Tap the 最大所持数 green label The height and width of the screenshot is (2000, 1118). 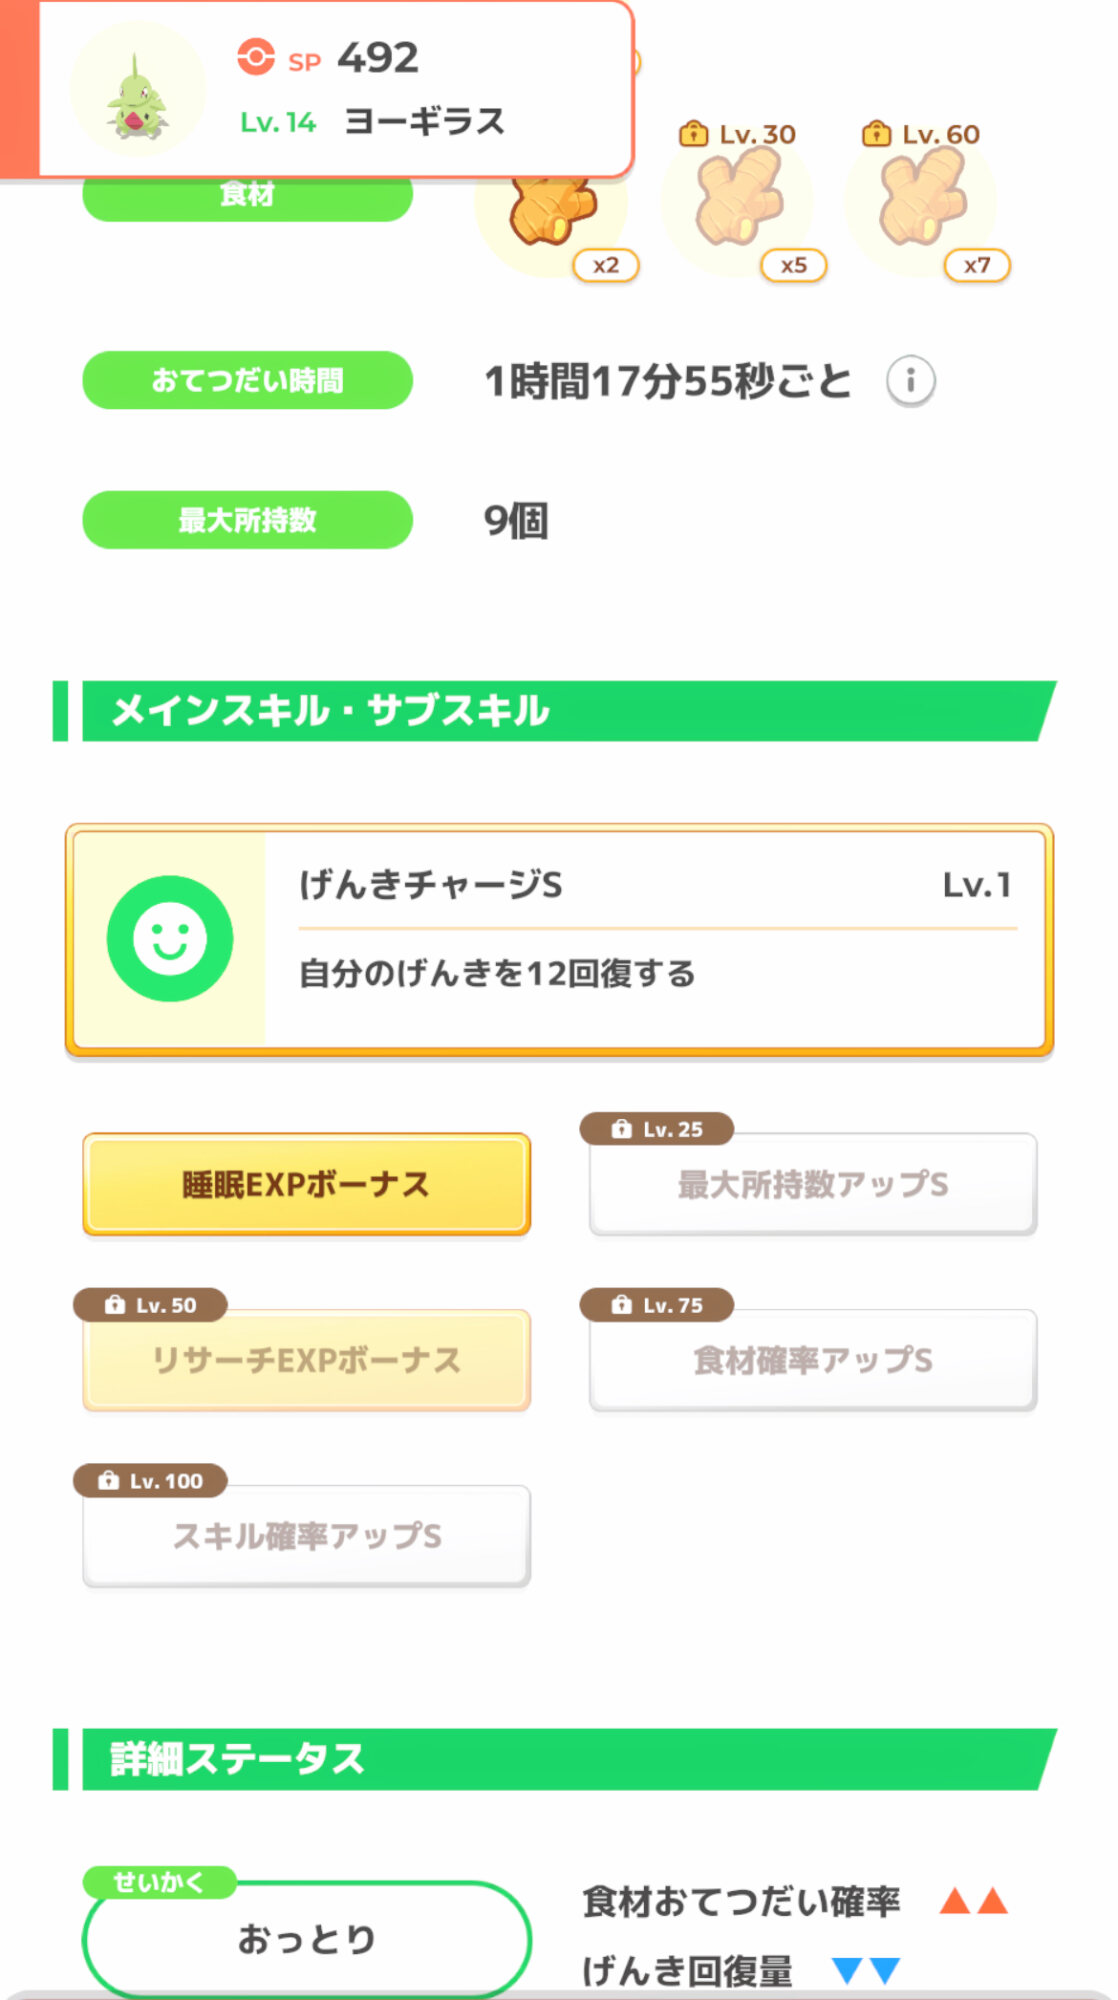tap(247, 520)
